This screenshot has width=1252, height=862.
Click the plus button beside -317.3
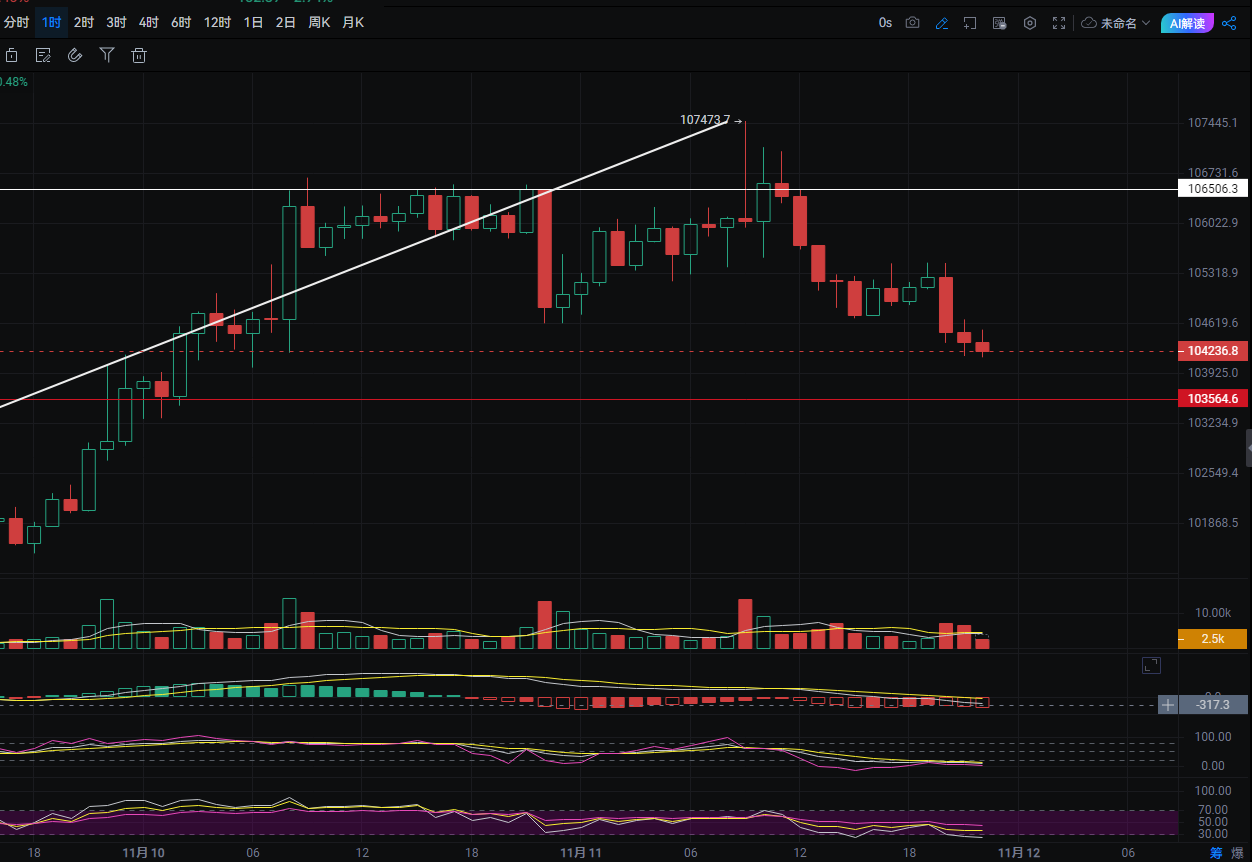1167,705
